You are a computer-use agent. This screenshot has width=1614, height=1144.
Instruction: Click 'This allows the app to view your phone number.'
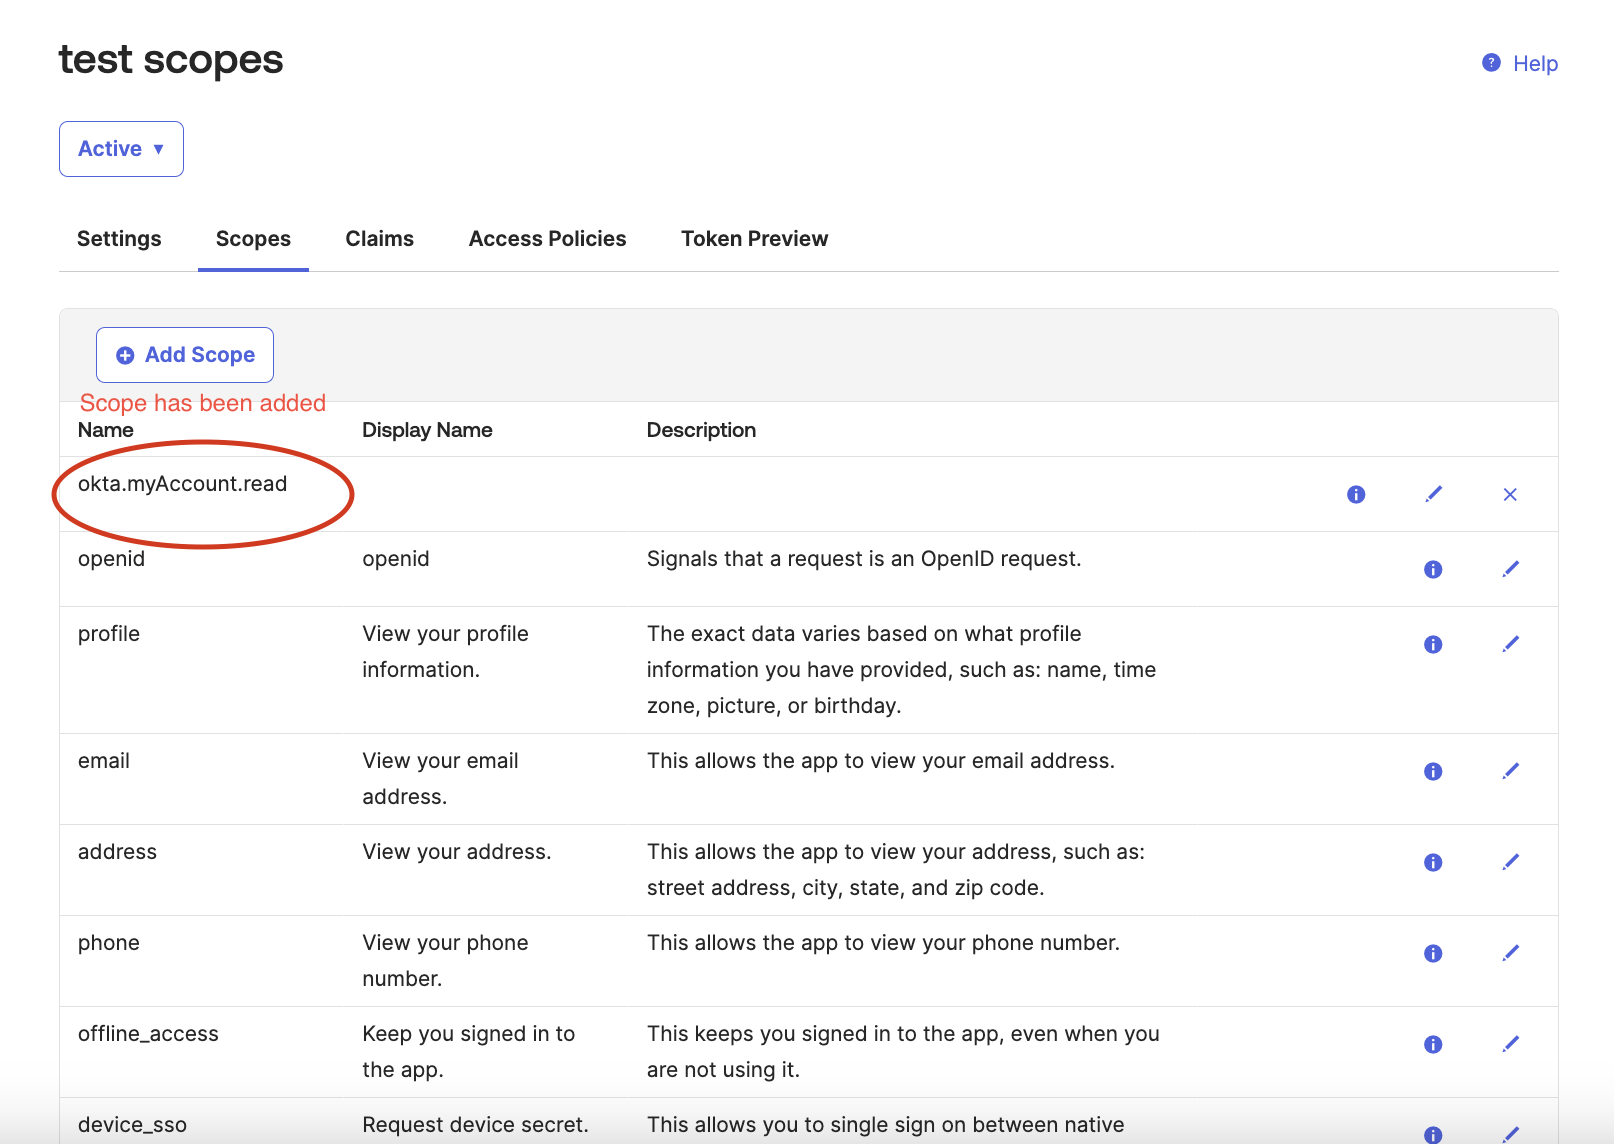point(883,943)
